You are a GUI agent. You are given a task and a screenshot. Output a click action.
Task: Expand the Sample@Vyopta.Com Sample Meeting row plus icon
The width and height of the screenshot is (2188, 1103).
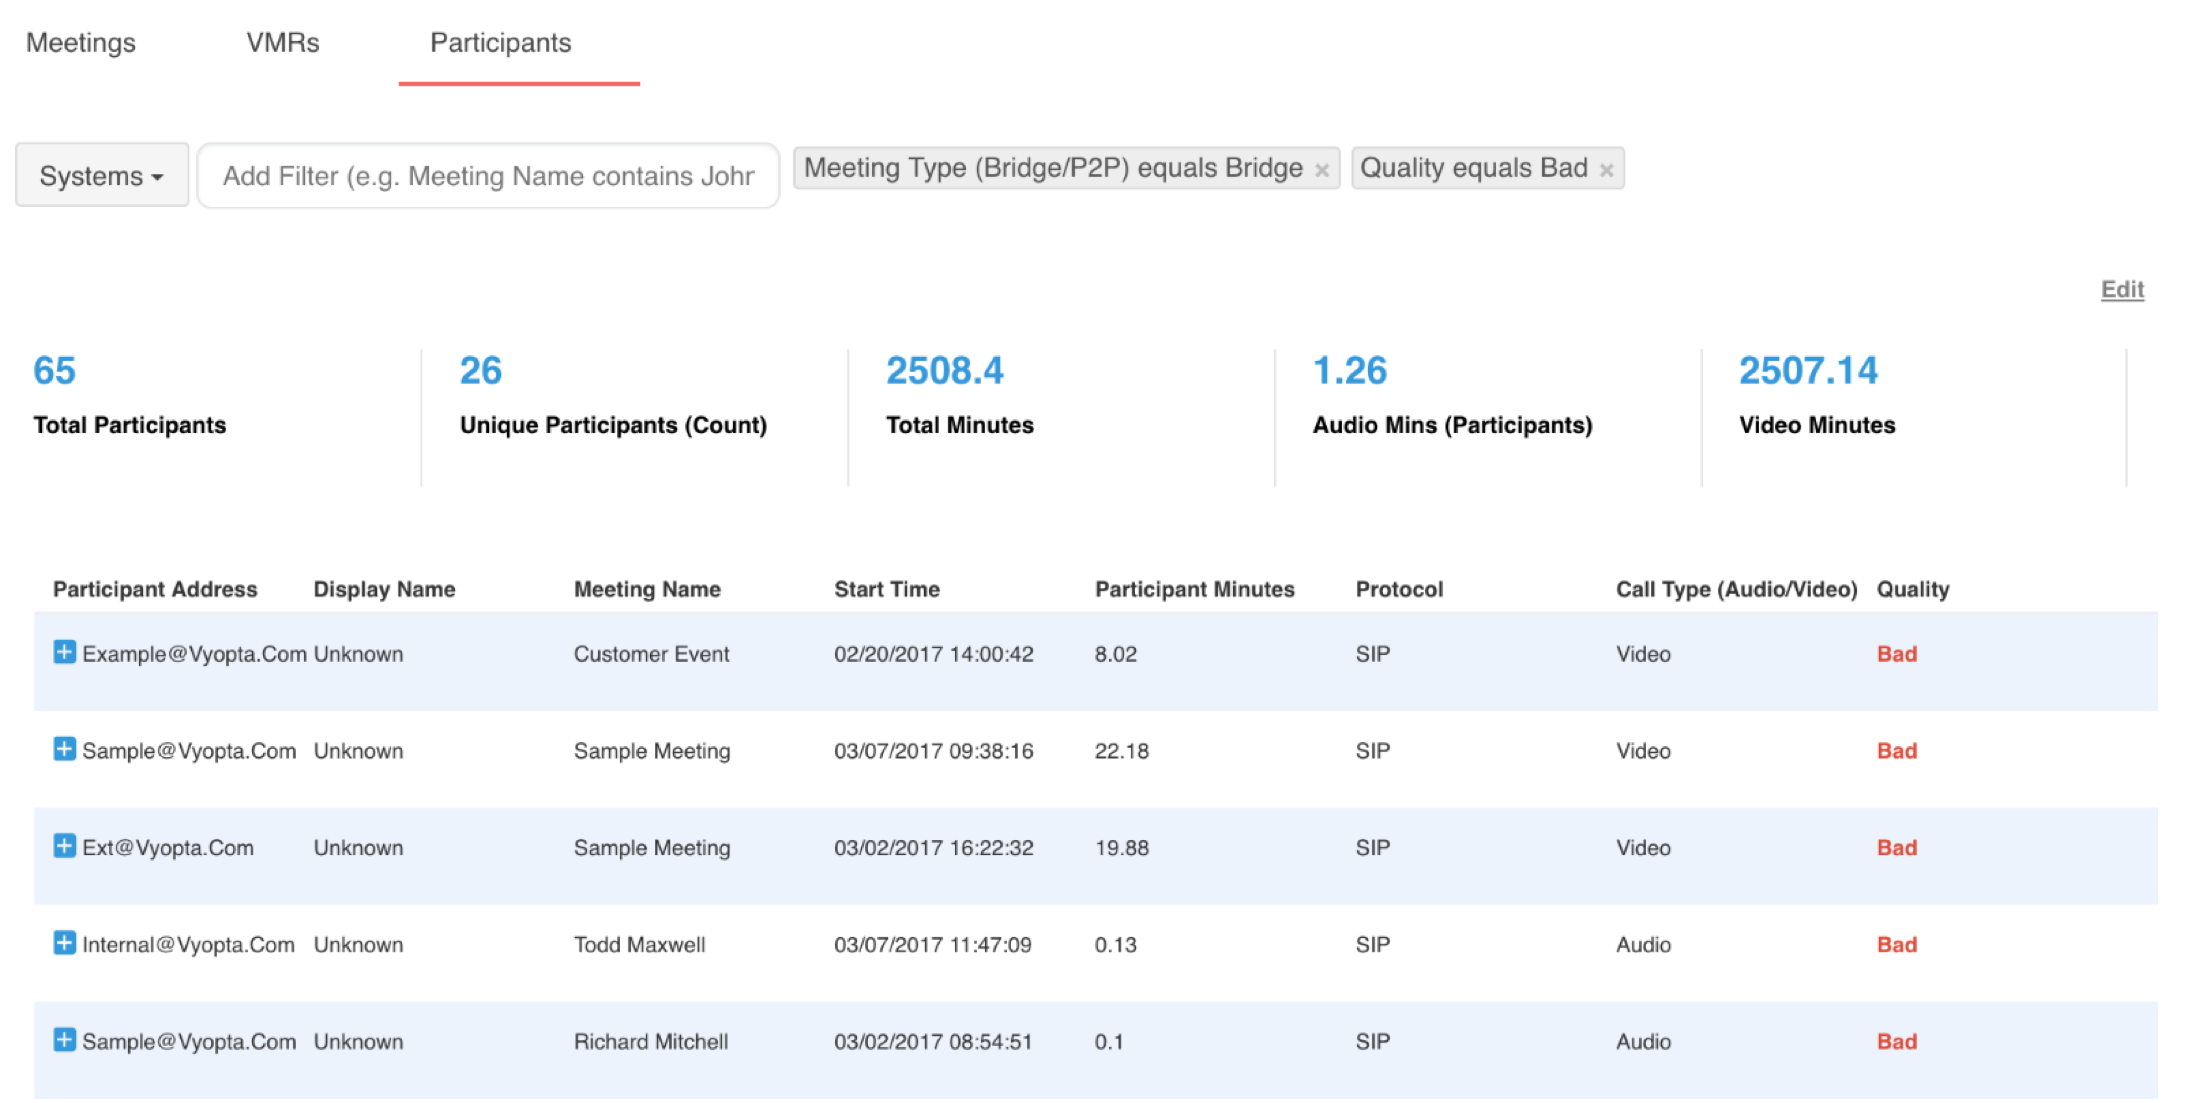pos(64,749)
